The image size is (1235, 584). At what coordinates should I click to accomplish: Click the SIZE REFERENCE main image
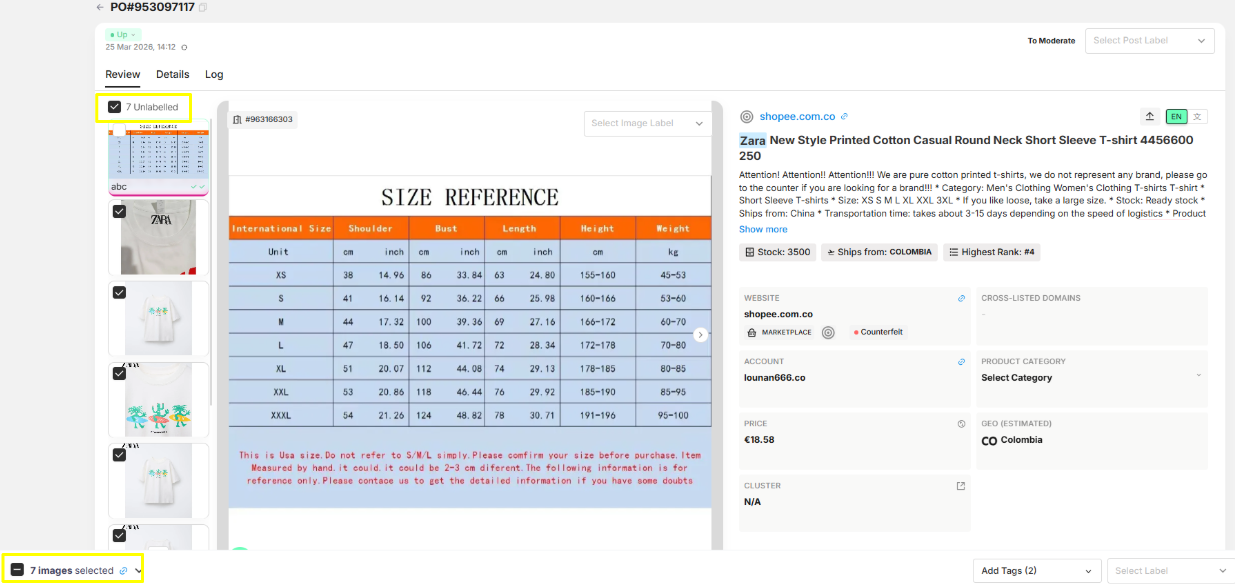click(x=470, y=343)
